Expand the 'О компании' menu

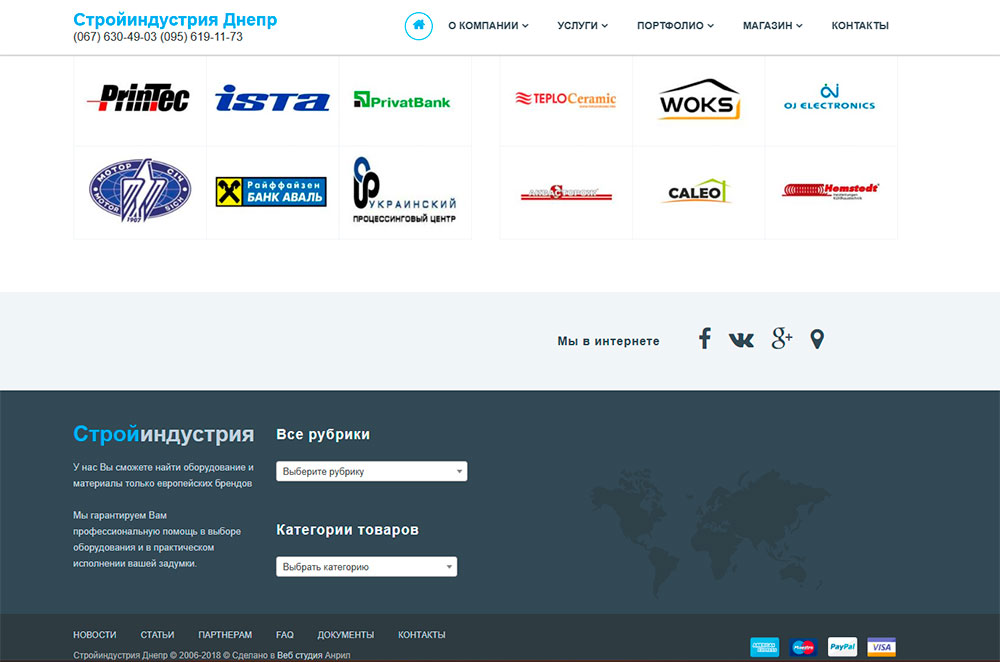pos(488,26)
